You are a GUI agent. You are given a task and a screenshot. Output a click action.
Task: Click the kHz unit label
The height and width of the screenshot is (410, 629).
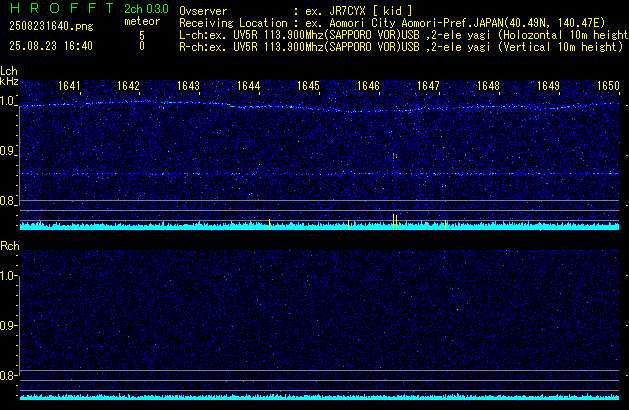(9, 81)
